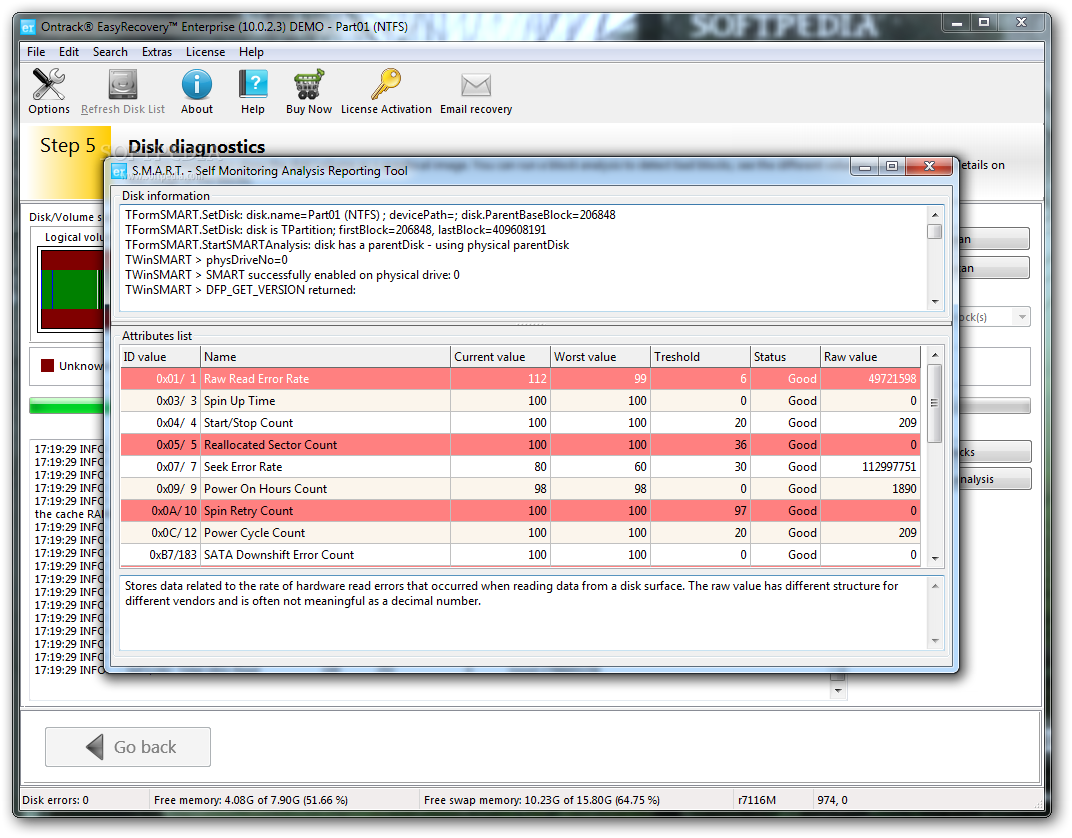
Task: Click Disk errors: 0 in status bar
Action: coord(55,800)
